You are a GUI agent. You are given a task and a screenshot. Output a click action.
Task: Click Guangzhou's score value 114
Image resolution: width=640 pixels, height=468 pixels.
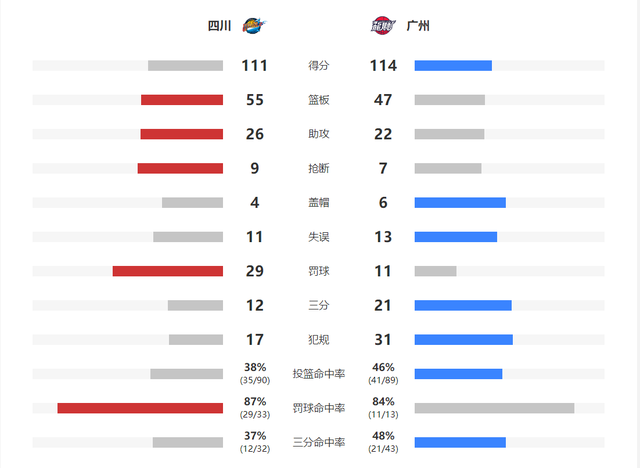pos(383,66)
